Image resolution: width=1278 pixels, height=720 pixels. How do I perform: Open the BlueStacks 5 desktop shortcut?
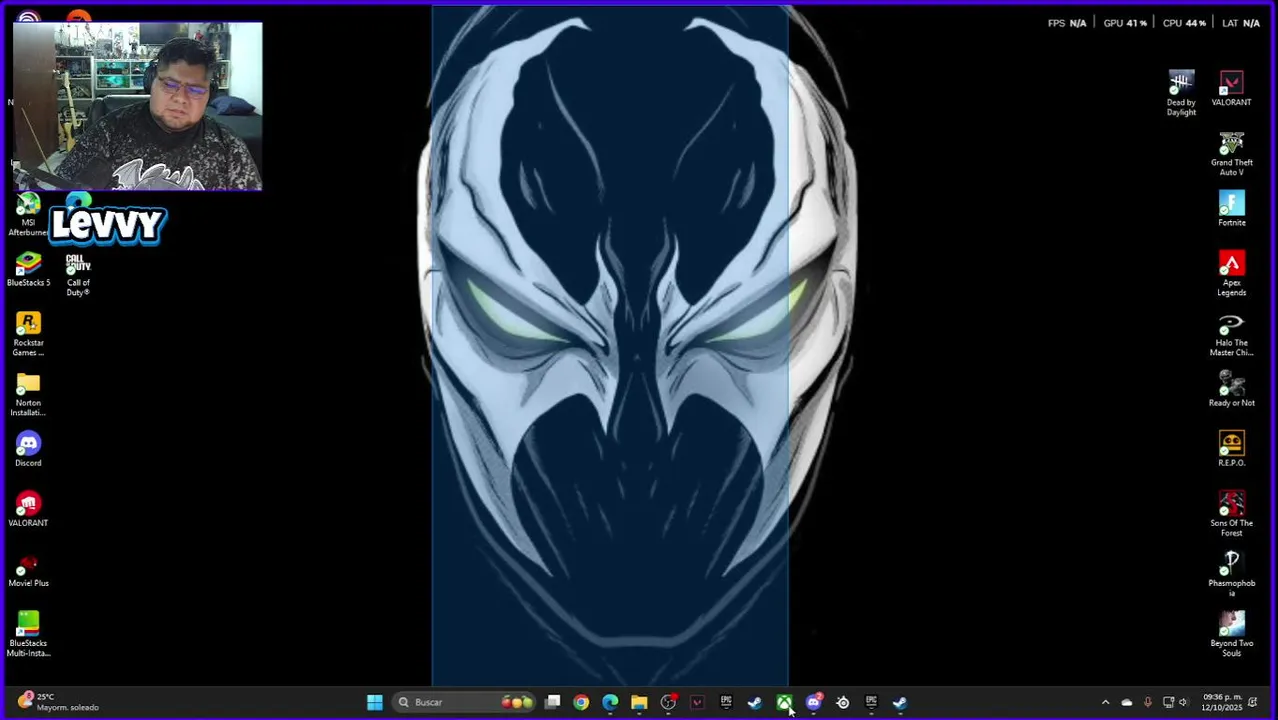(28, 269)
